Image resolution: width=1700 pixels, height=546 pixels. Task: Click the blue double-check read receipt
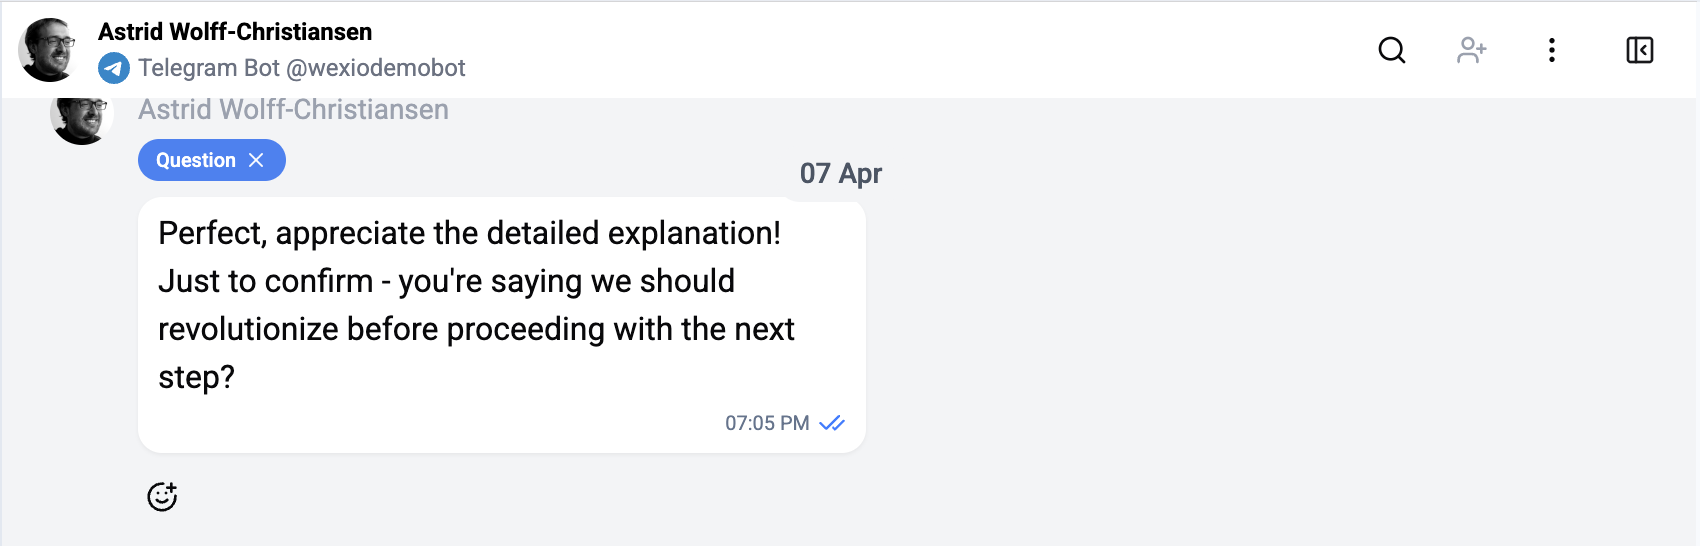pyautogui.click(x=832, y=423)
